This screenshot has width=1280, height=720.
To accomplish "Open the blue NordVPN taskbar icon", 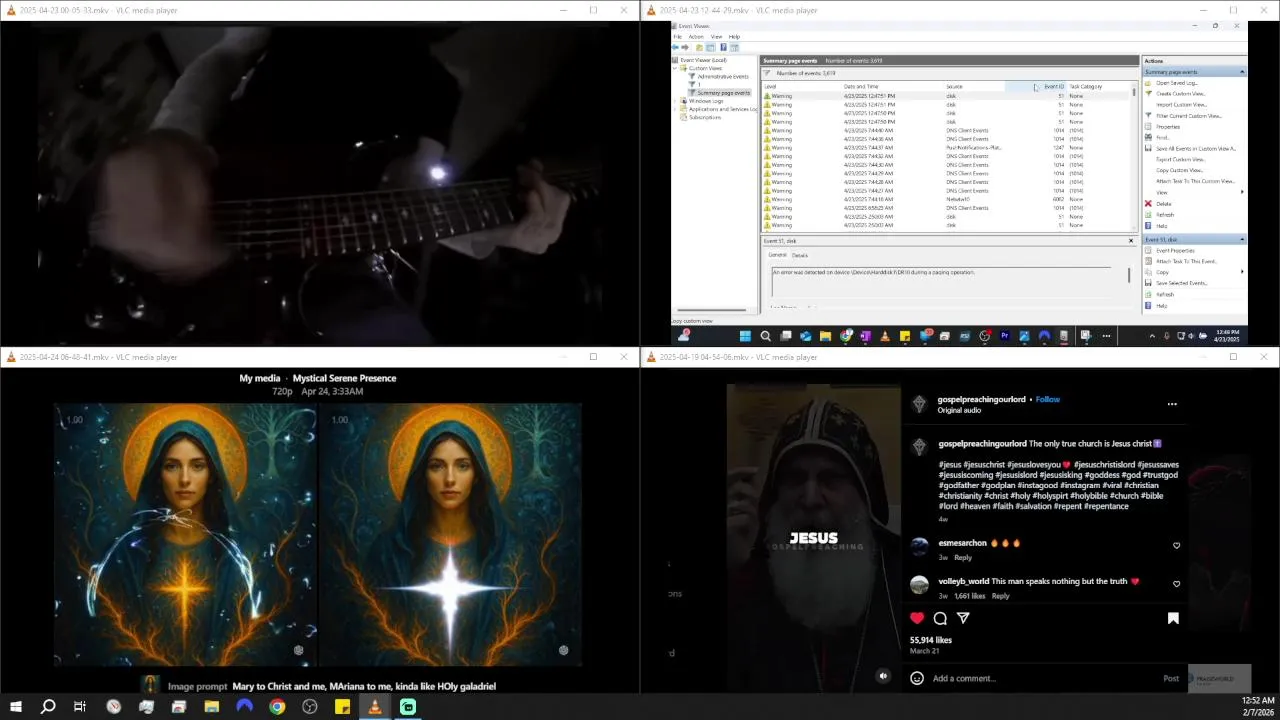I will point(244,707).
